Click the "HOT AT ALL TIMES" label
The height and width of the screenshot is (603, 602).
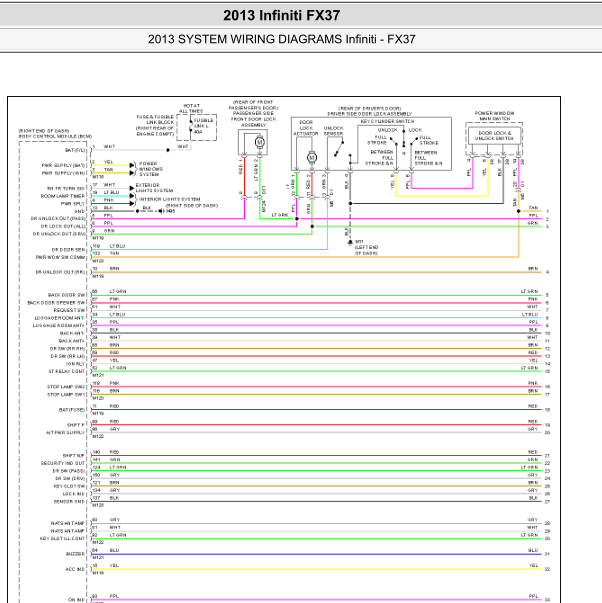click(191, 108)
